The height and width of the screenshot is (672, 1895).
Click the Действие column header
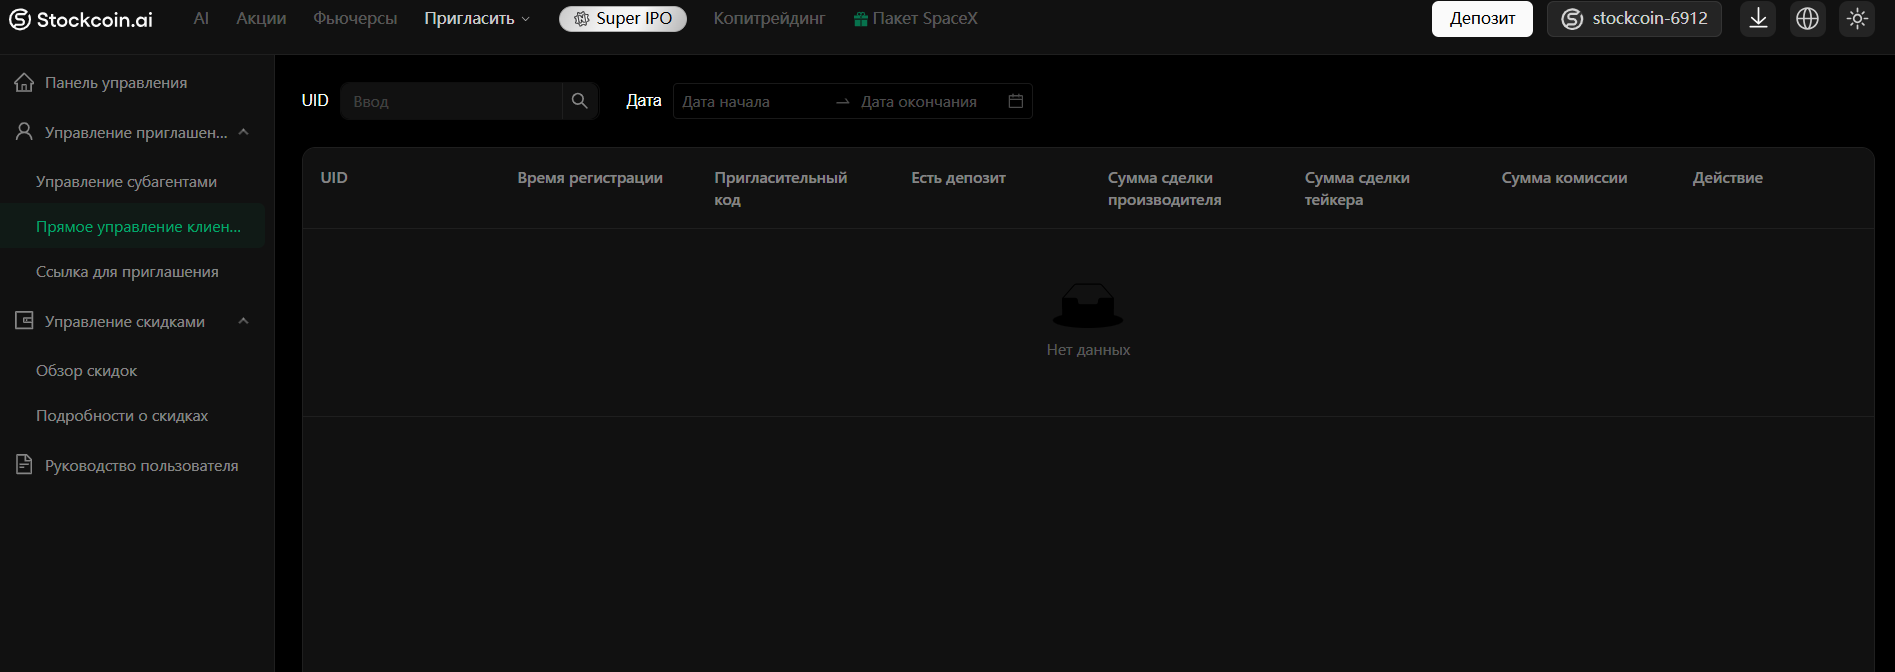1727,178
